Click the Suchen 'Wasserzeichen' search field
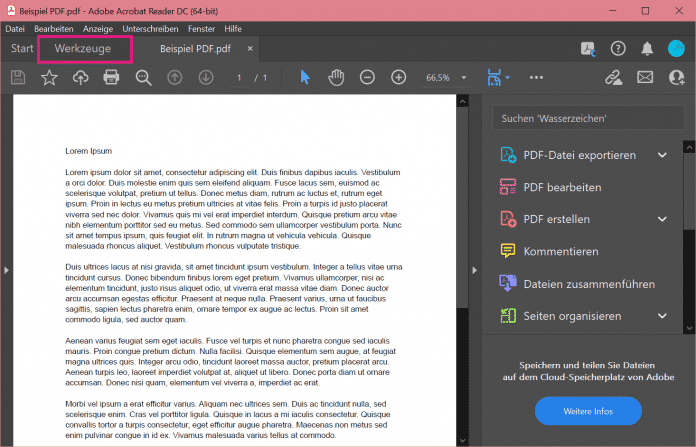This screenshot has height=447, width=696. [x=586, y=119]
